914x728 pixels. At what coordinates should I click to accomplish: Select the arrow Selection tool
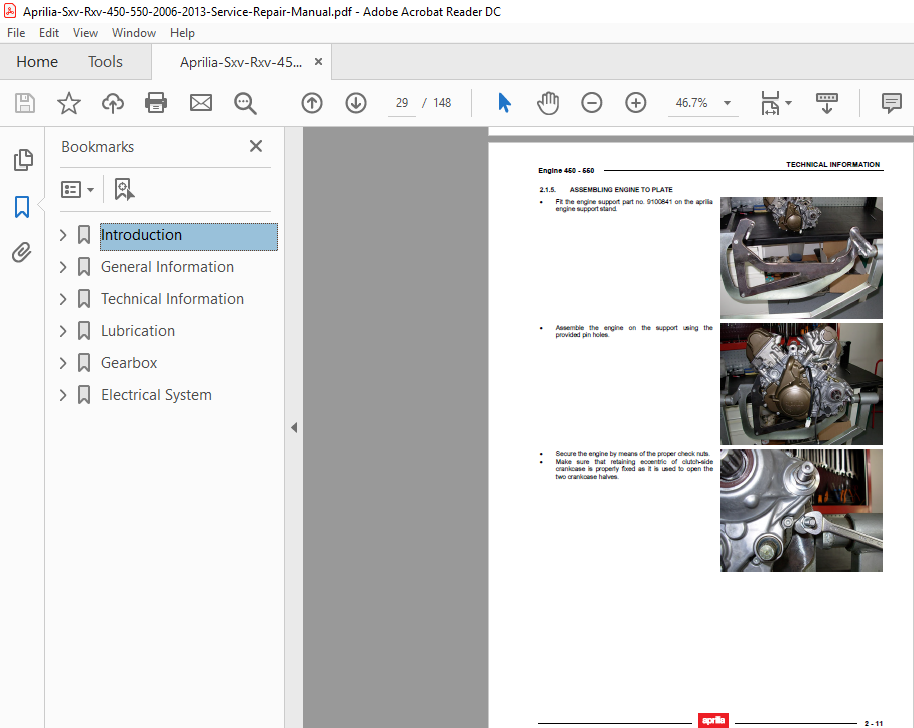click(504, 103)
